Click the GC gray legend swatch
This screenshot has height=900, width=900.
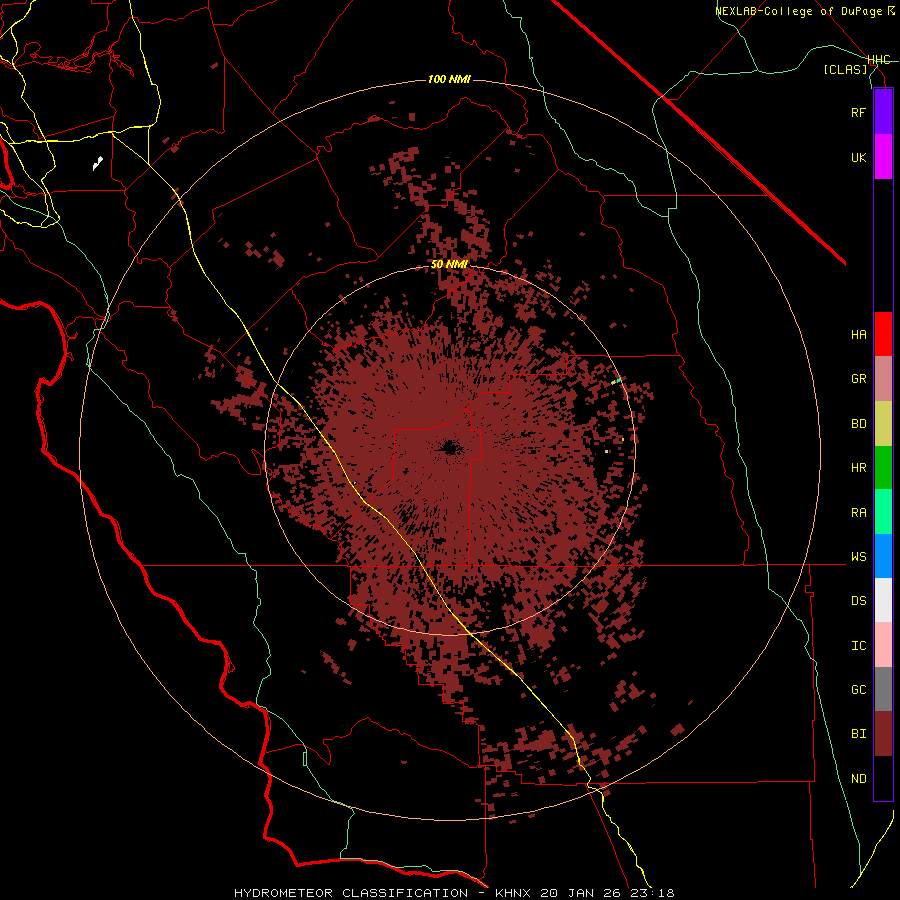[x=883, y=689]
